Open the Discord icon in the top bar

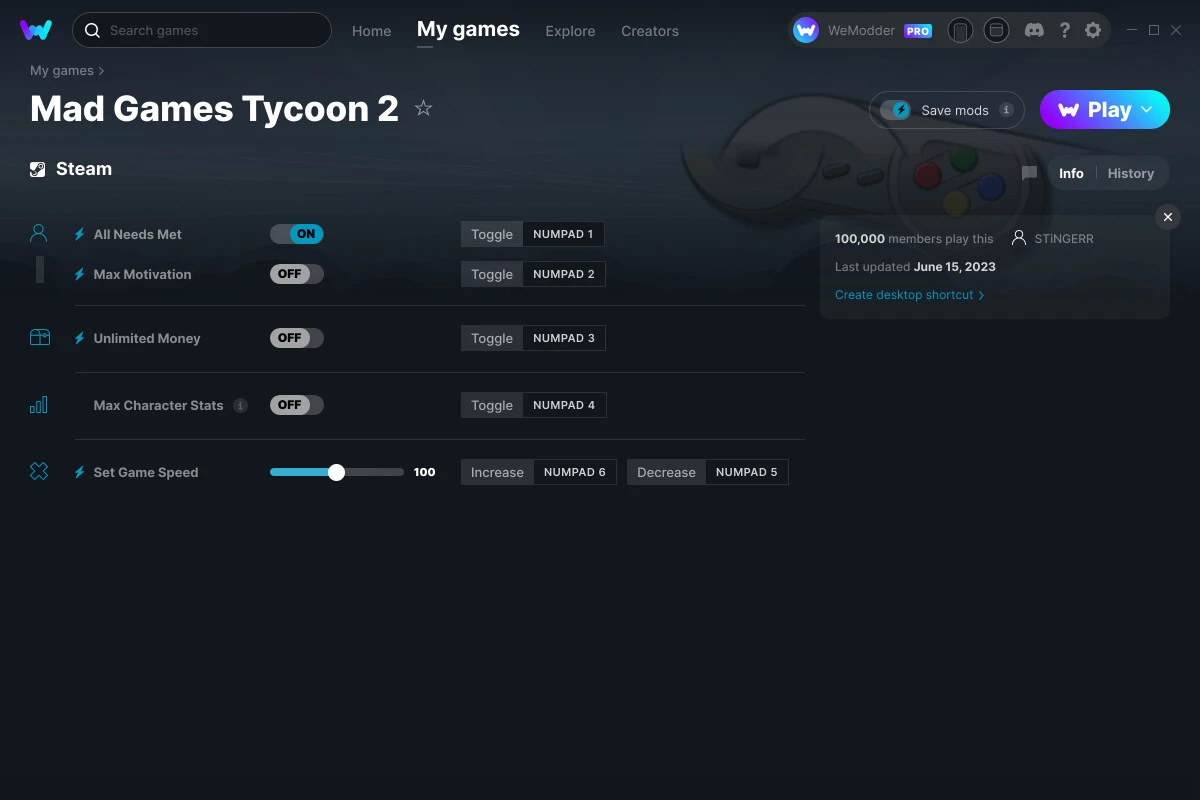pos(1034,30)
